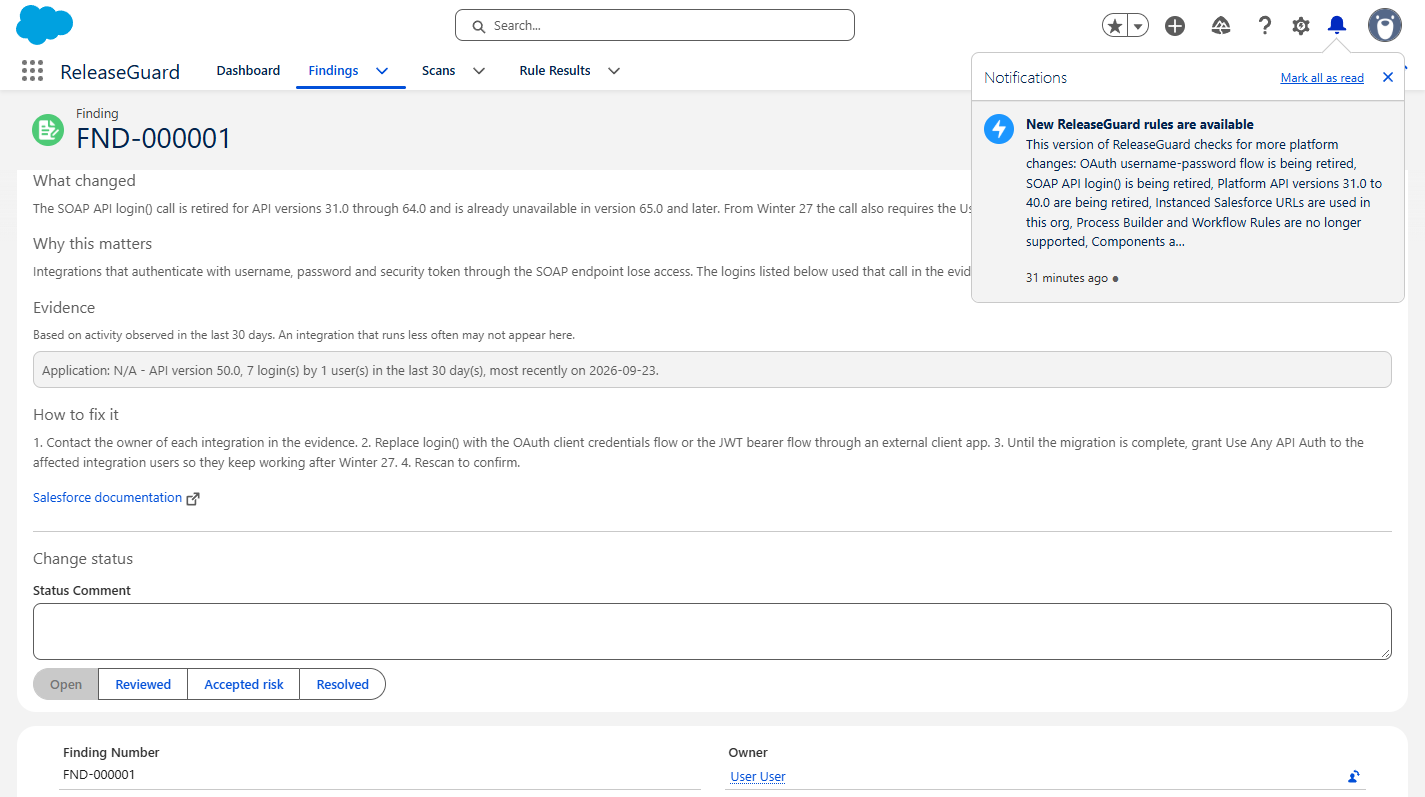Select the Findings tab

333,71
